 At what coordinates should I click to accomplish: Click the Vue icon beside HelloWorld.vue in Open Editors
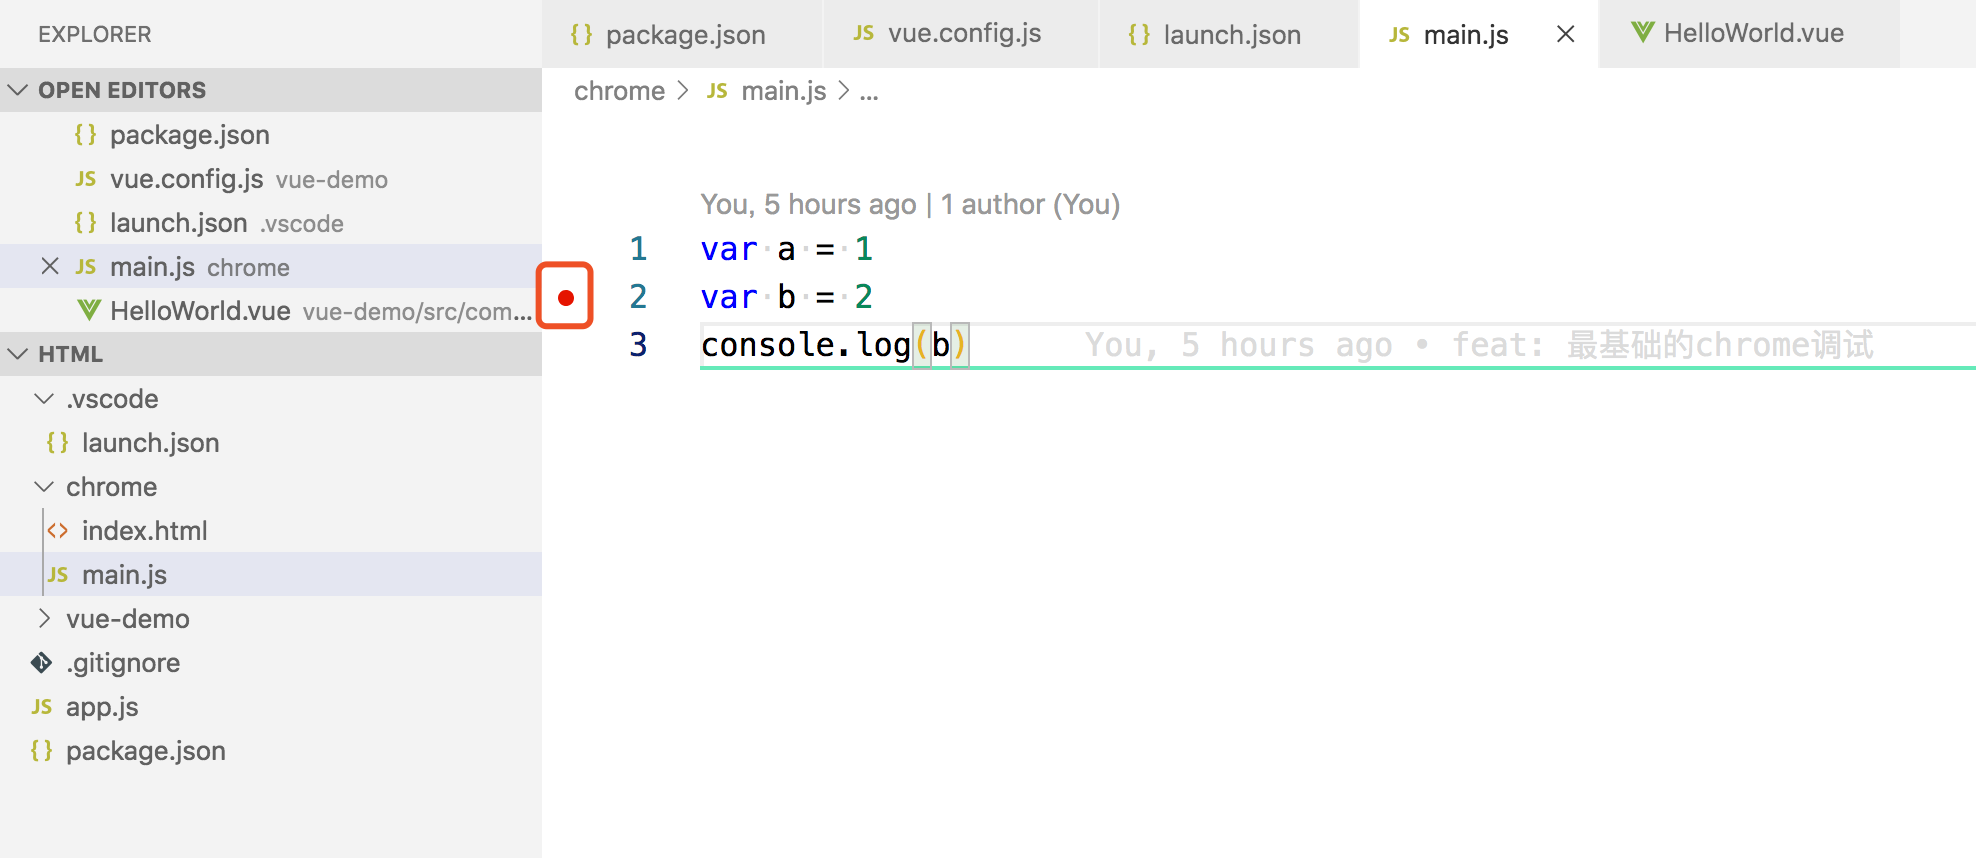tap(89, 310)
